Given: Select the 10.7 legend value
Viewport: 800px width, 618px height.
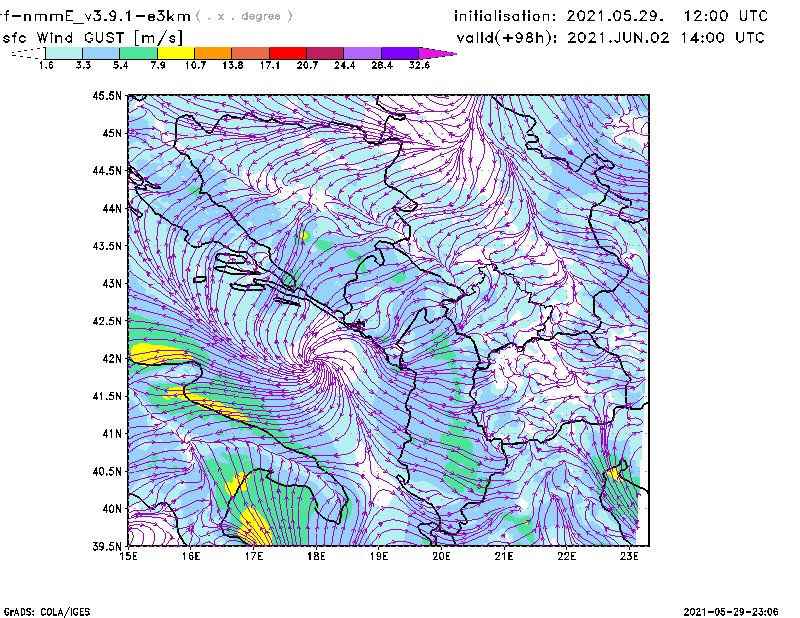Looking at the screenshot, I should (x=195, y=65).
